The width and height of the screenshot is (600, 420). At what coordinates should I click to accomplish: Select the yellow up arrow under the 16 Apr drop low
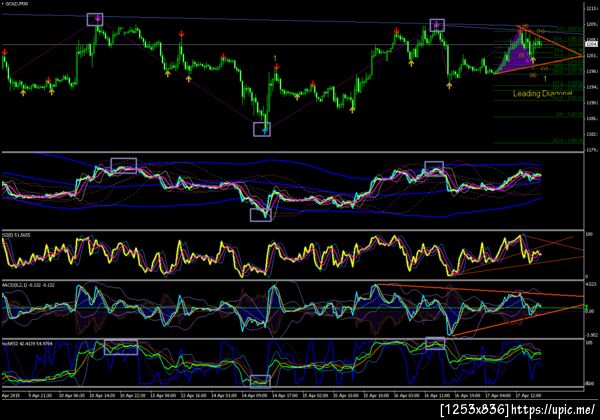coord(449,85)
